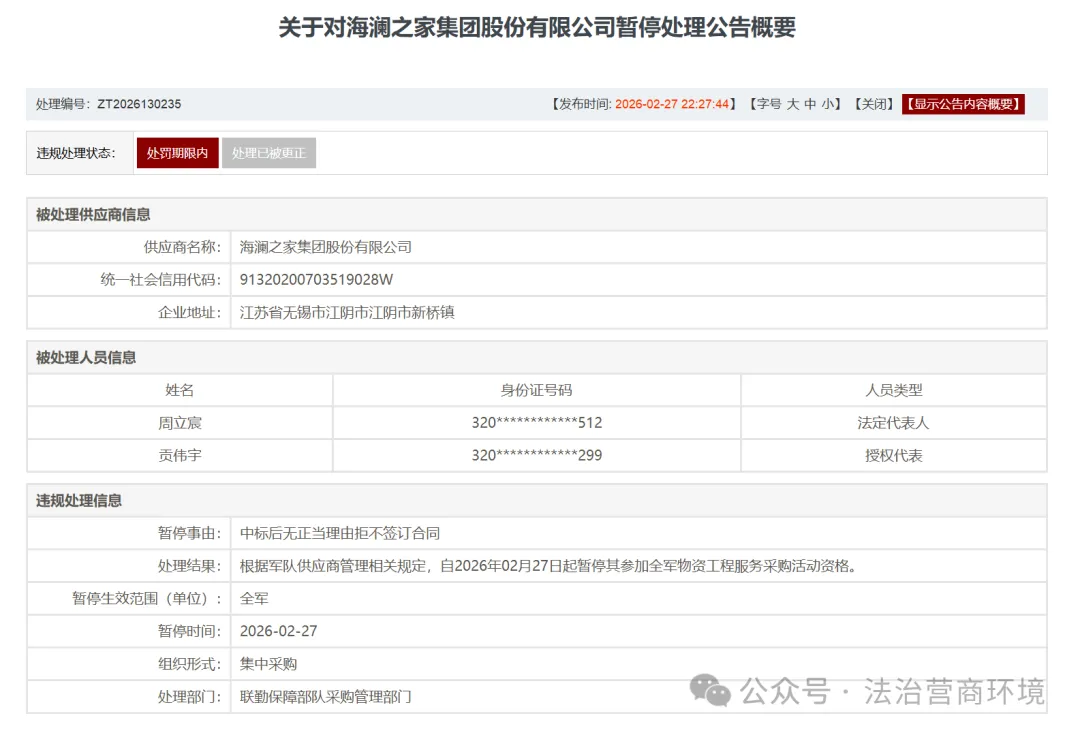The width and height of the screenshot is (1080, 735).
Task: Click the 集中采购 value
Action: (269, 664)
